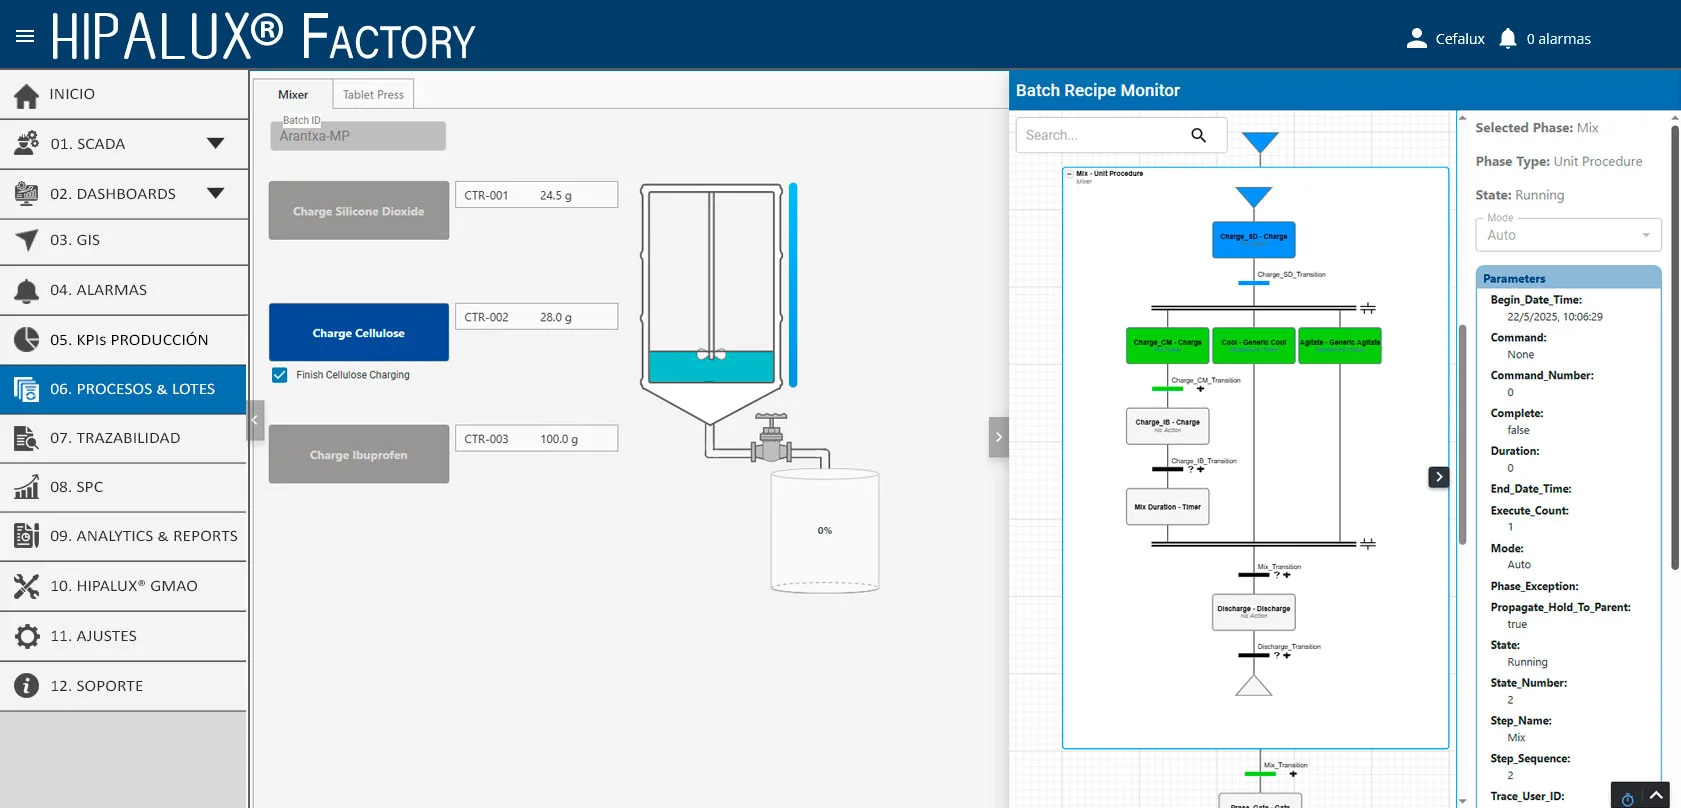The height and width of the screenshot is (808, 1681).
Task: Click the Discharge_Transition black bar
Action: [x=1254, y=655]
